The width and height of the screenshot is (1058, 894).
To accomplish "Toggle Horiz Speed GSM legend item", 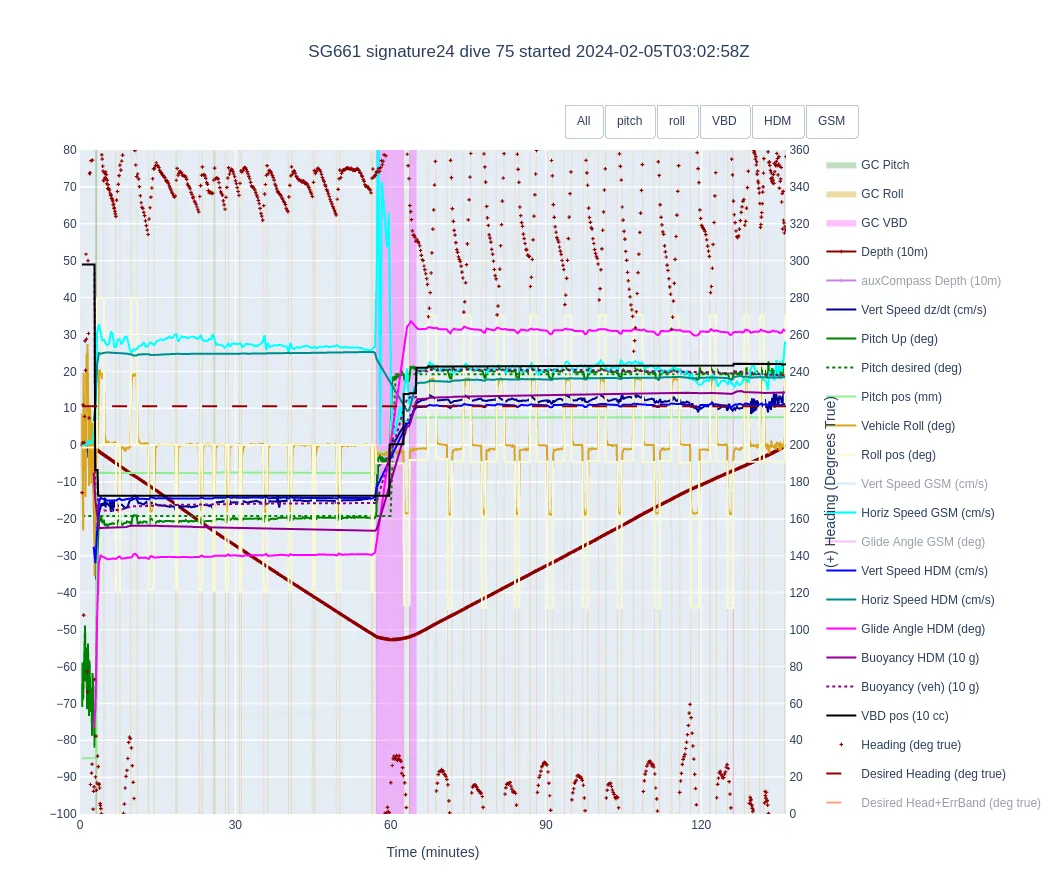I will click(927, 513).
